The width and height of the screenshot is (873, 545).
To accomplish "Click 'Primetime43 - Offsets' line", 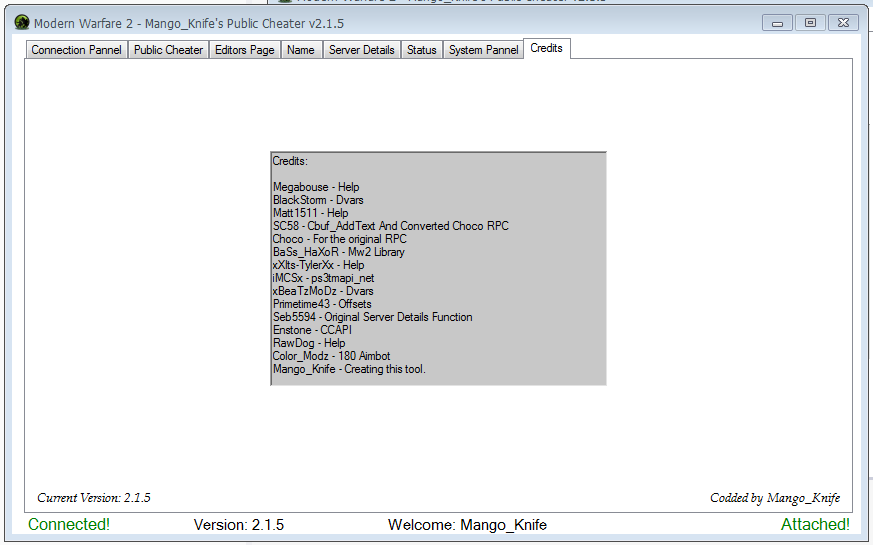I will (x=322, y=304).
